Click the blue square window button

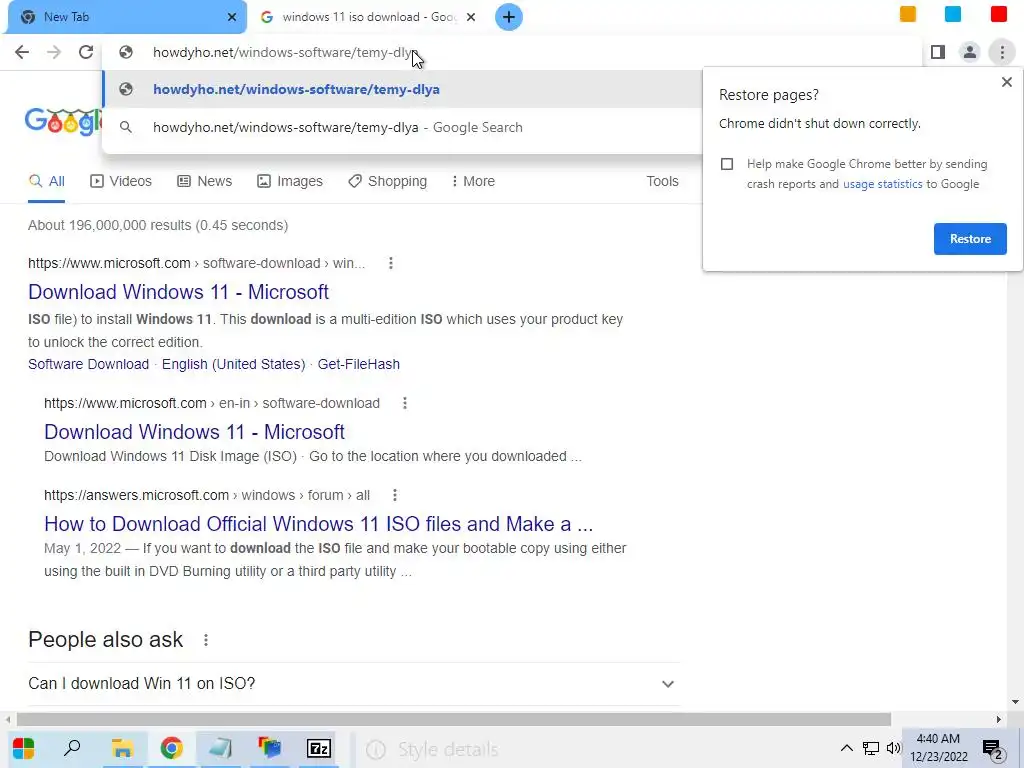(953, 14)
